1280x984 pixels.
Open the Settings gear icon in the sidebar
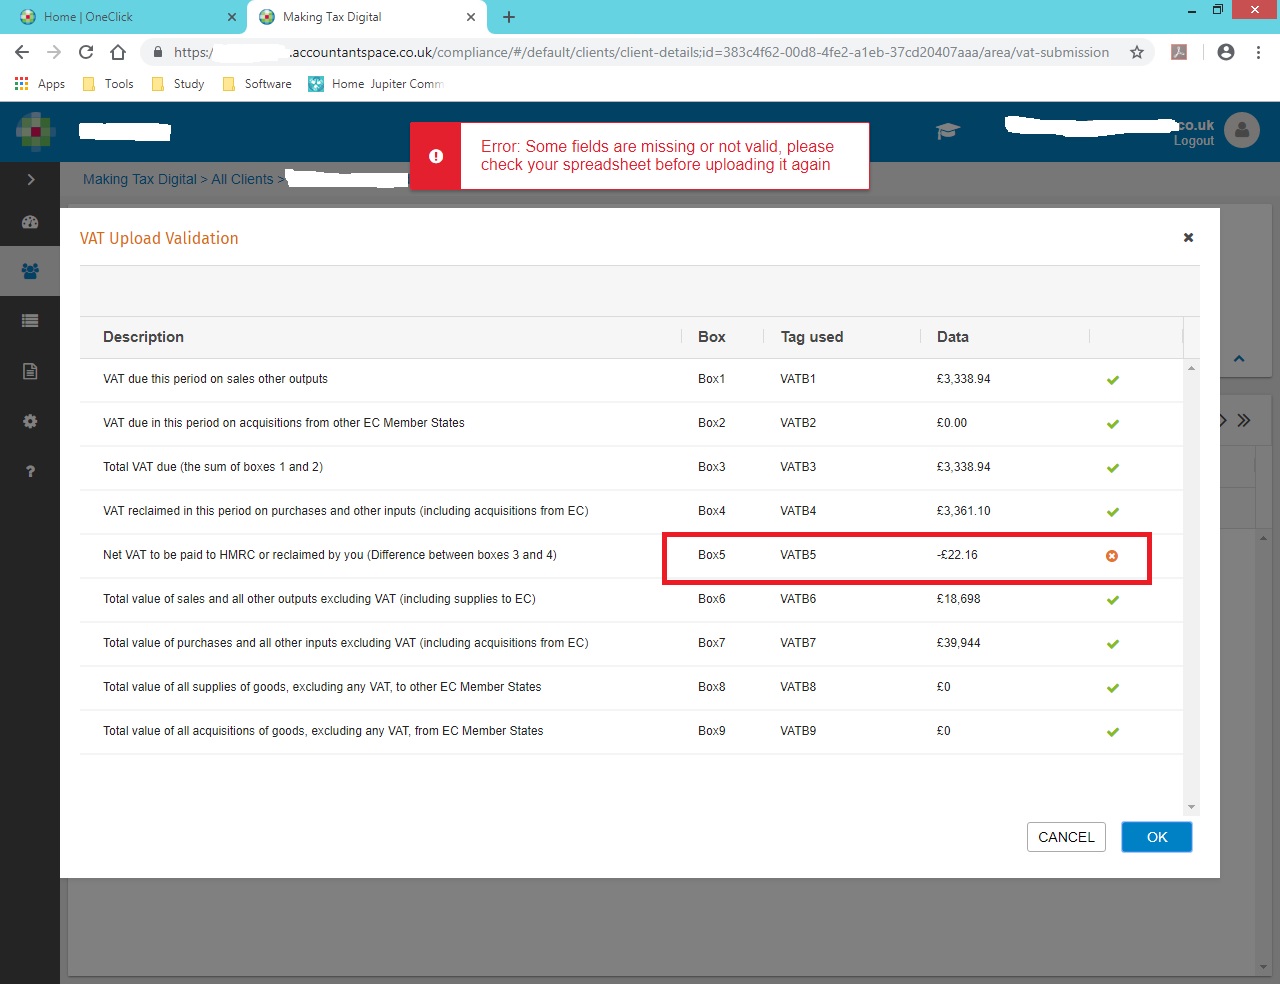(30, 421)
